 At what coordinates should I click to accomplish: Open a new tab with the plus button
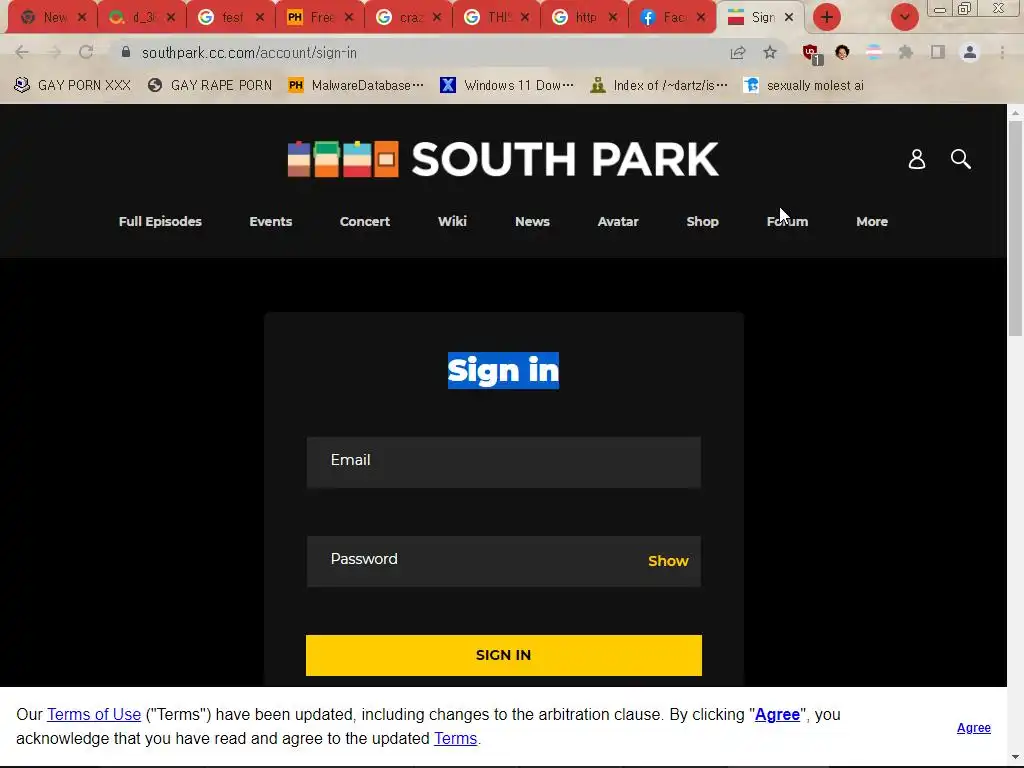[827, 17]
